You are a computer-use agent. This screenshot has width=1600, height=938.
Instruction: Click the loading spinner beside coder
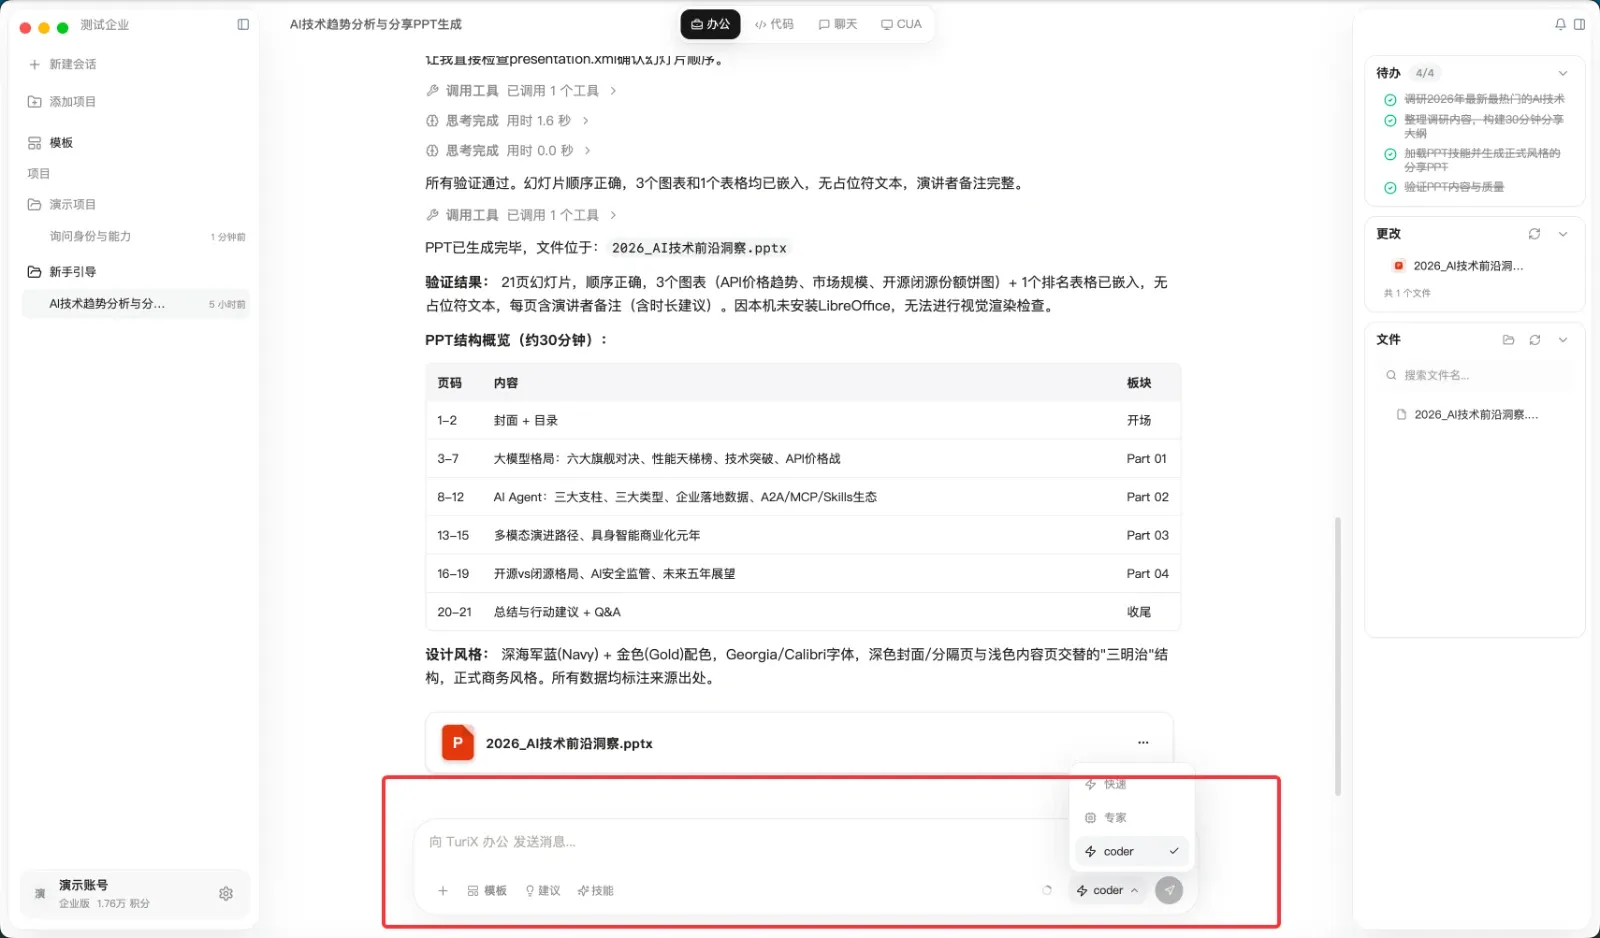(1047, 890)
